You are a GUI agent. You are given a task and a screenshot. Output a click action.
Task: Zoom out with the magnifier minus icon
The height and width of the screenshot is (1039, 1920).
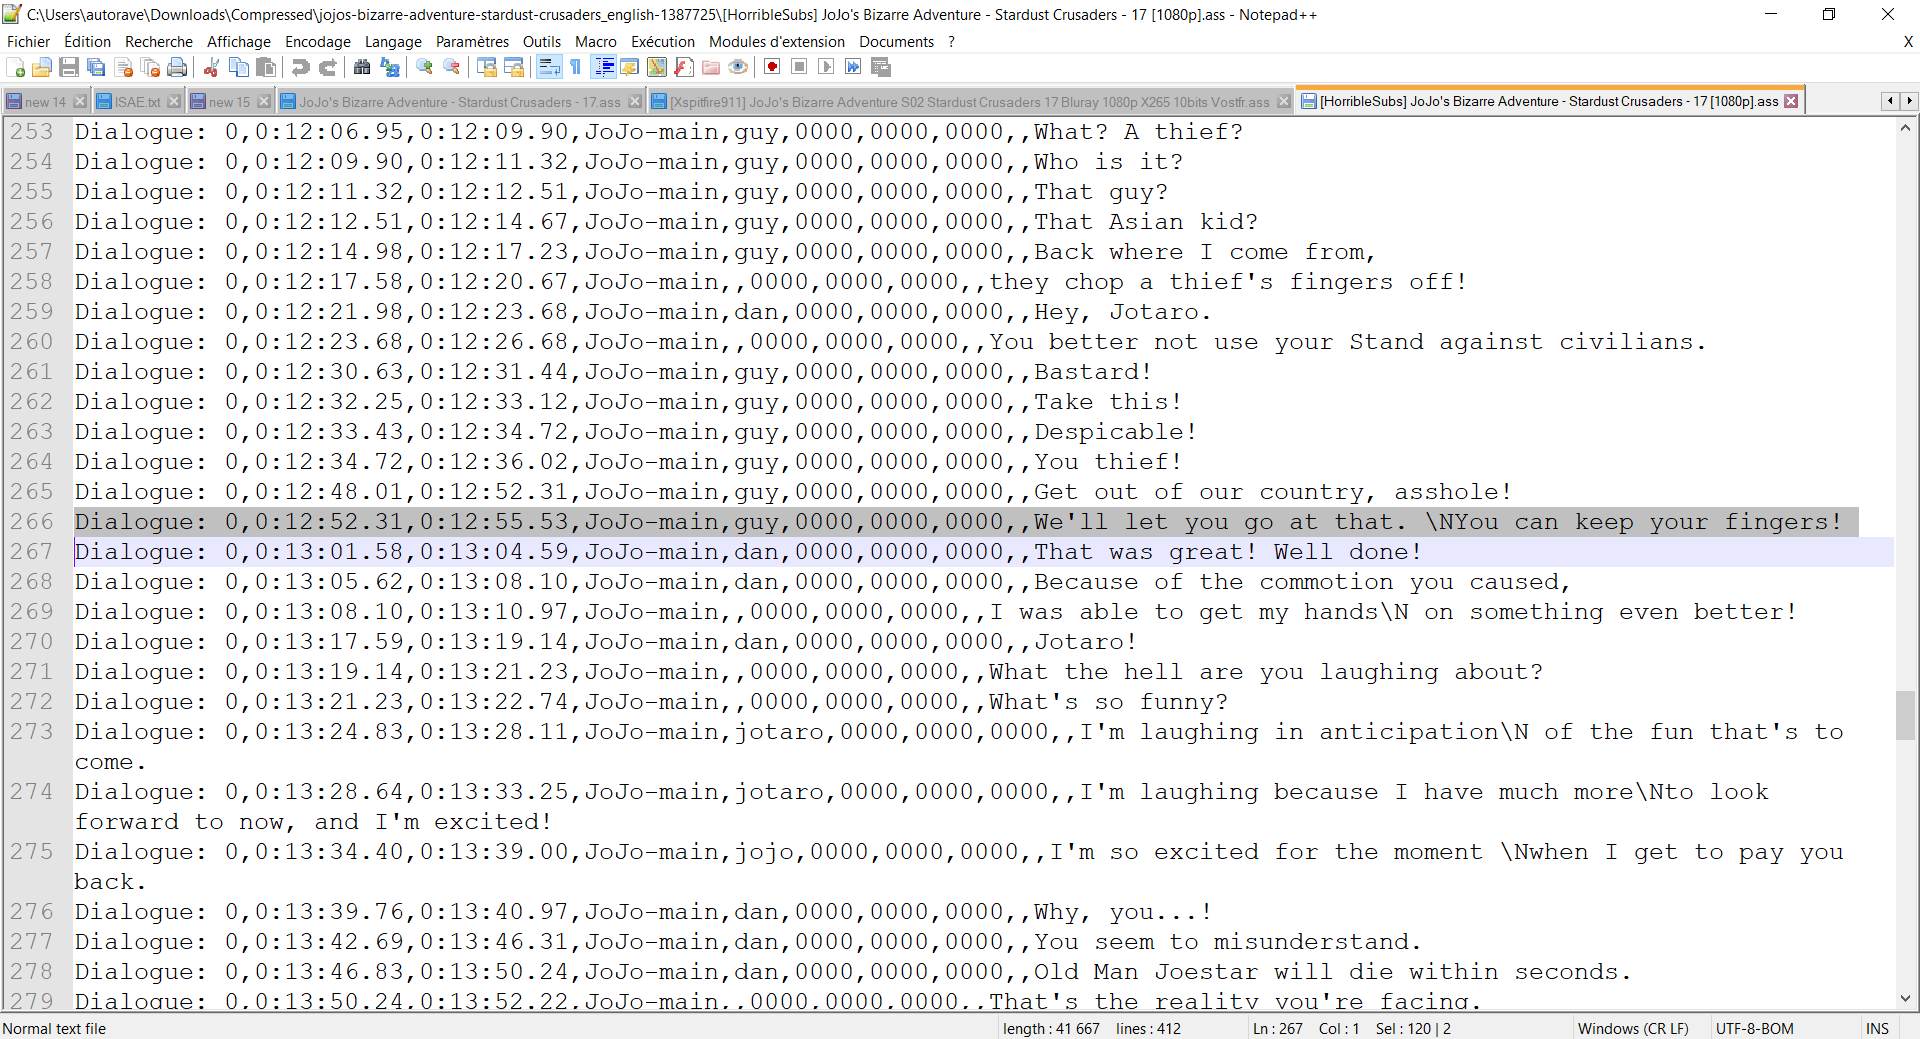pyautogui.click(x=452, y=67)
